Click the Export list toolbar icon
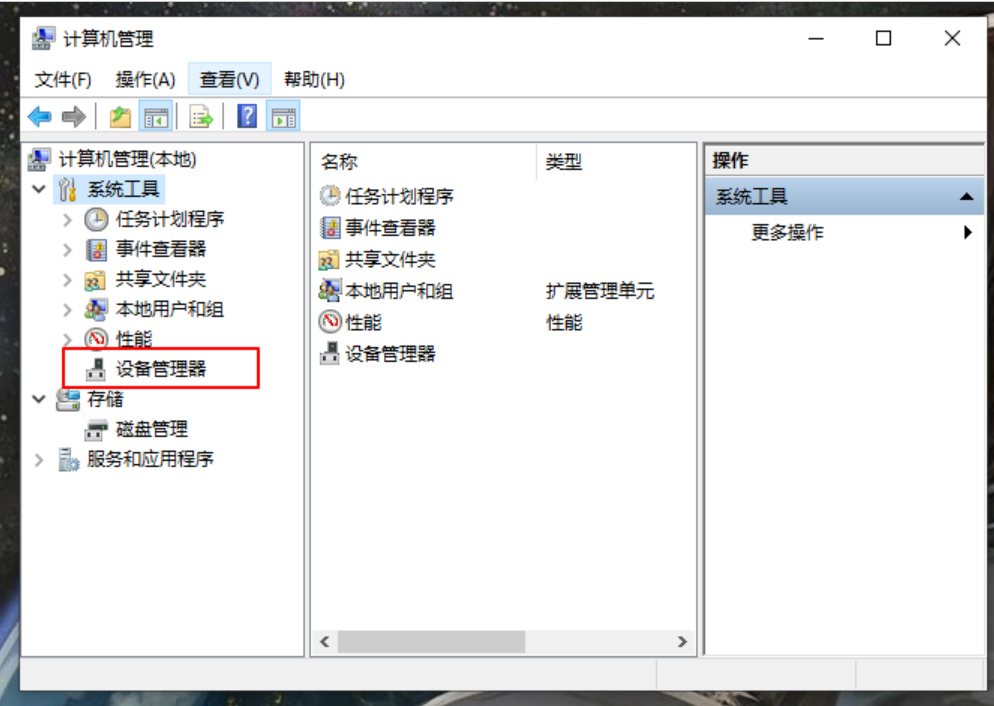The width and height of the screenshot is (994, 706). (x=201, y=117)
